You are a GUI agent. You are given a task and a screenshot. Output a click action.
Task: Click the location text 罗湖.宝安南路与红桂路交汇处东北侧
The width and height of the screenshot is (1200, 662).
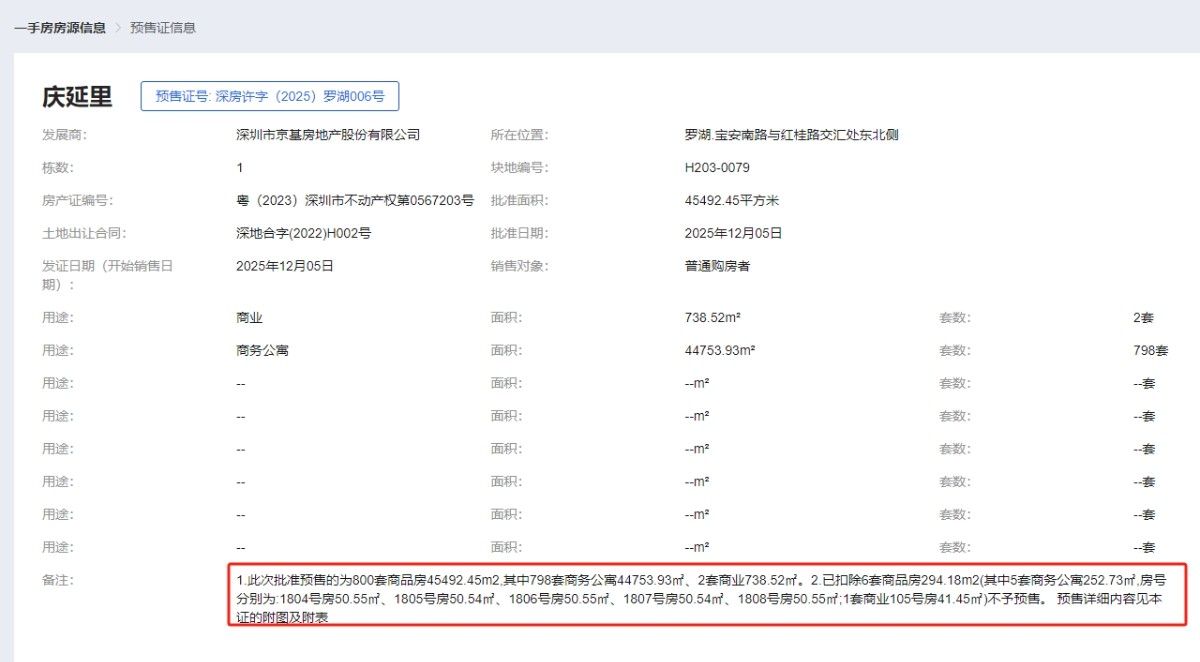[x=791, y=135]
